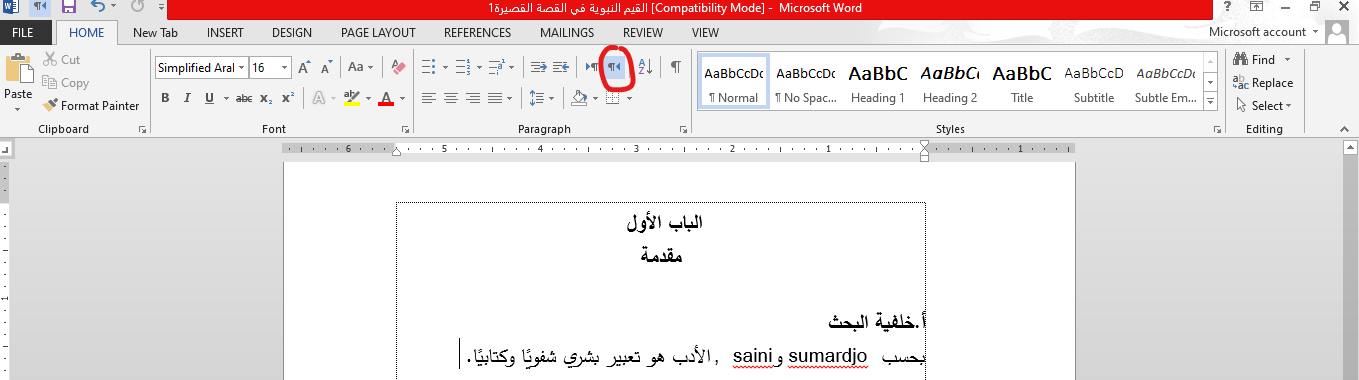The image size is (1359, 380).
Task: Cut the selected text
Action: (62, 59)
